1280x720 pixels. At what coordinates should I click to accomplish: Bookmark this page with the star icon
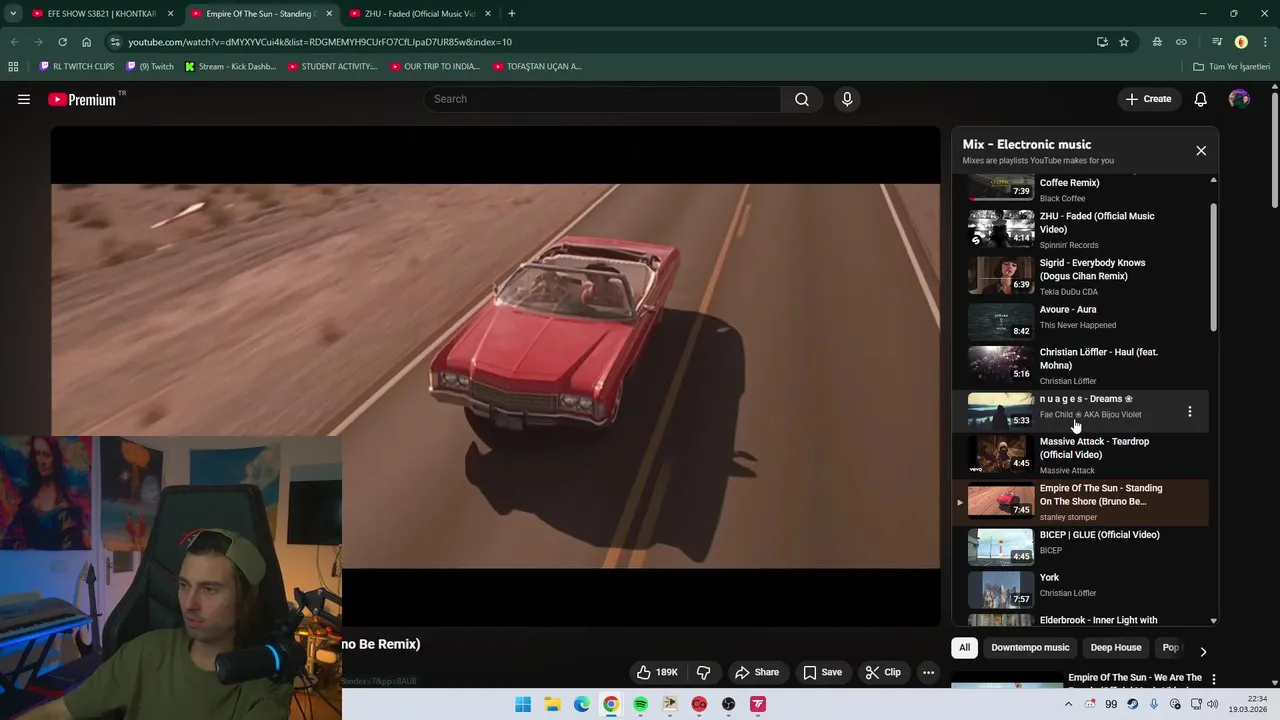pyautogui.click(x=1124, y=42)
